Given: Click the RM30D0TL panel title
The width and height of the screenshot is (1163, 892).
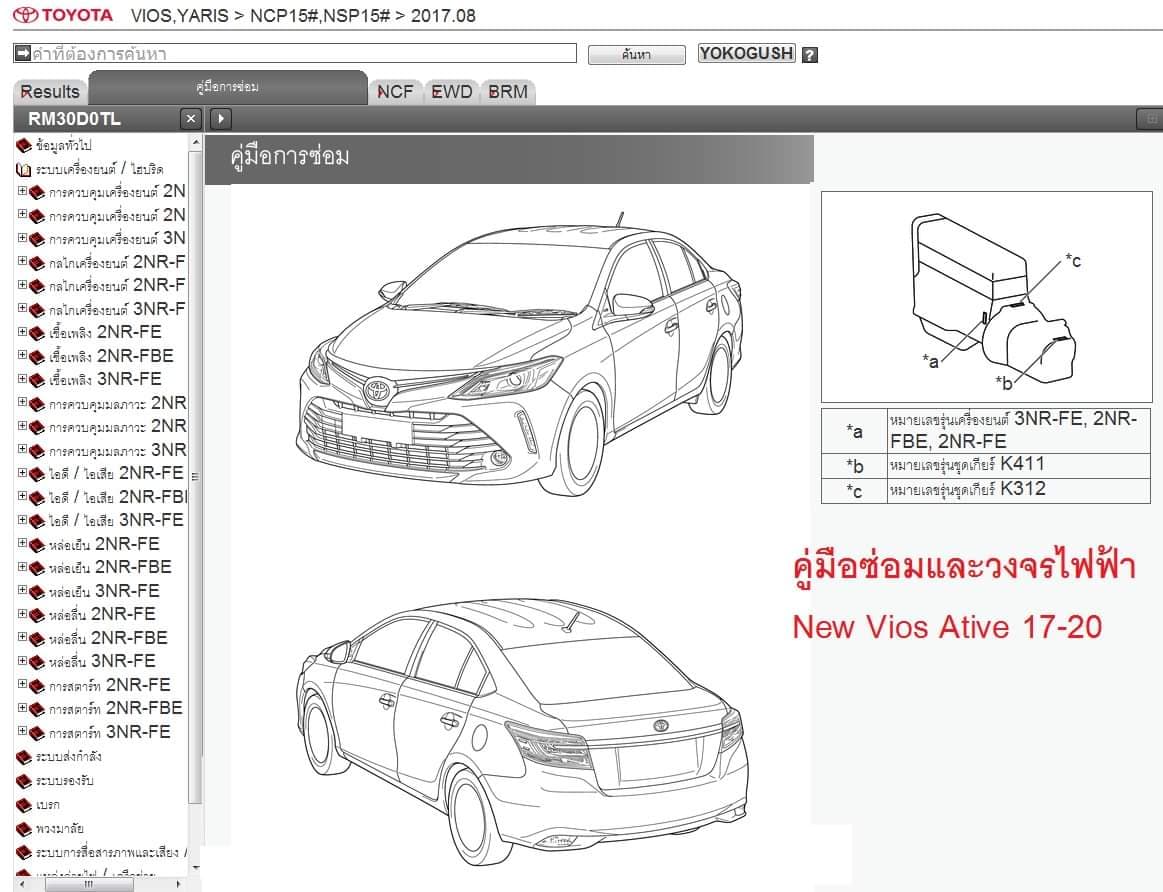Looking at the screenshot, I should (x=74, y=119).
